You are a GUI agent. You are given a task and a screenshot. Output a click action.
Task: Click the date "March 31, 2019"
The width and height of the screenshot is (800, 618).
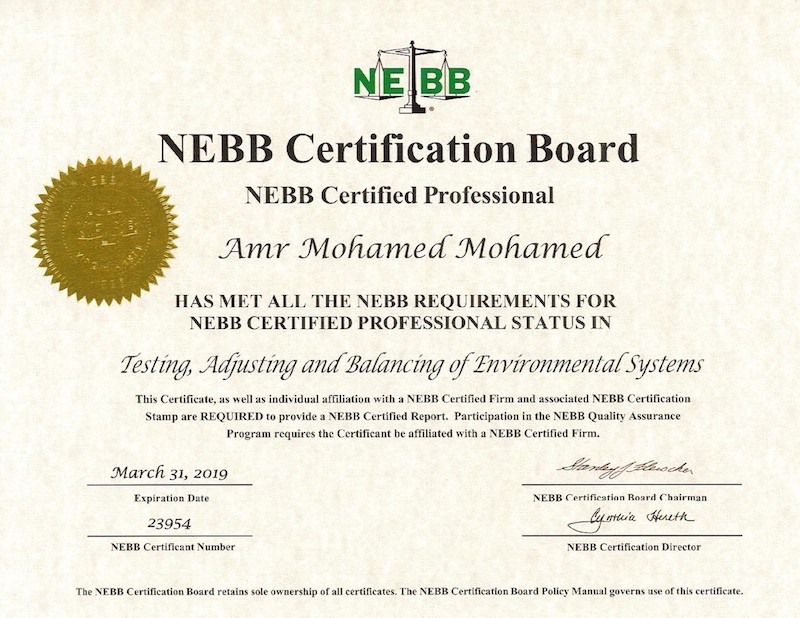[x=169, y=473]
